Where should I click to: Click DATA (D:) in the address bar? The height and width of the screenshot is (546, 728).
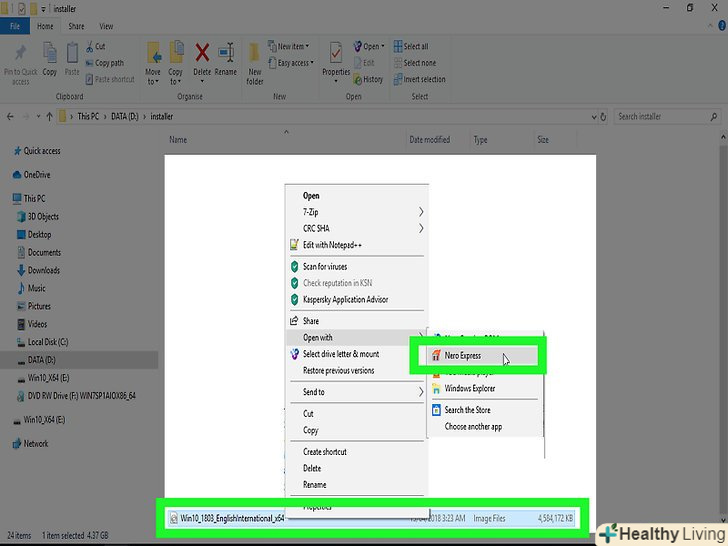coord(124,117)
